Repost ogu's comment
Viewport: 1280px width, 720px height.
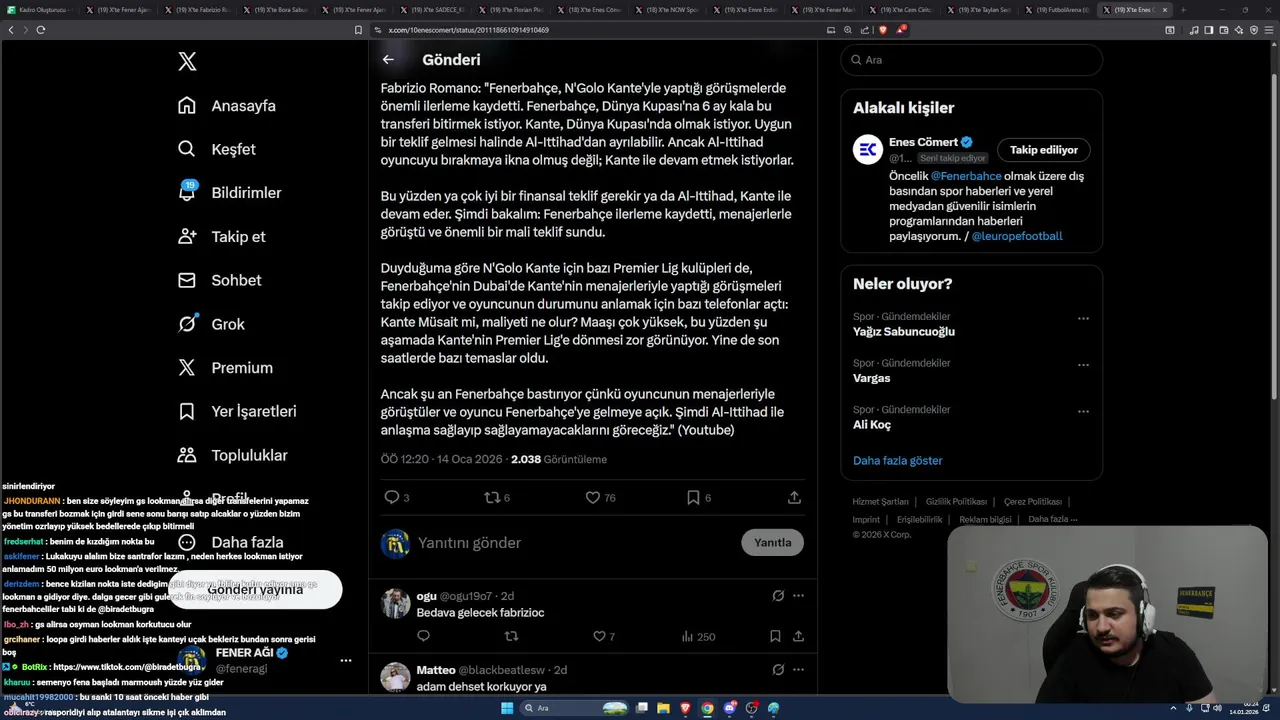(511, 636)
